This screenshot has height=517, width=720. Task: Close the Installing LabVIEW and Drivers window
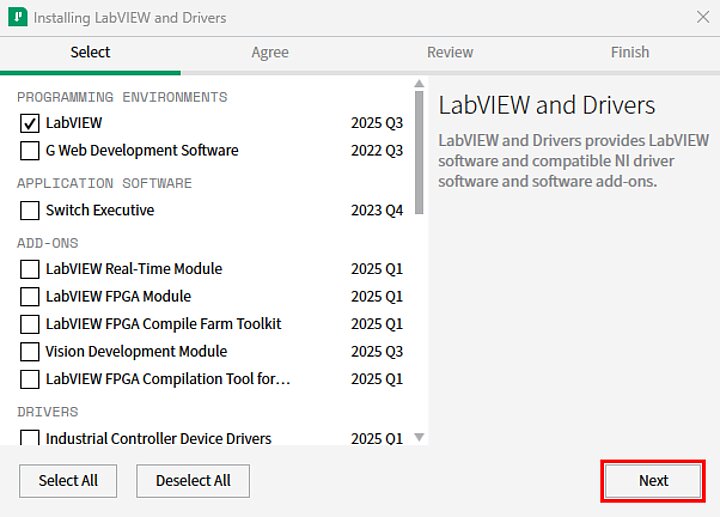click(x=703, y=17)
